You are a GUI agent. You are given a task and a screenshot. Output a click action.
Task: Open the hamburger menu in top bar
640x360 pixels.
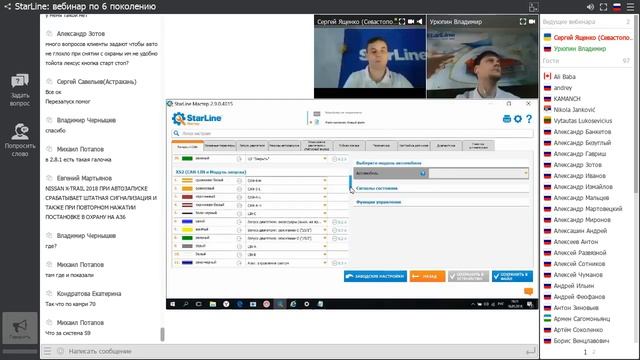(630, 7)
